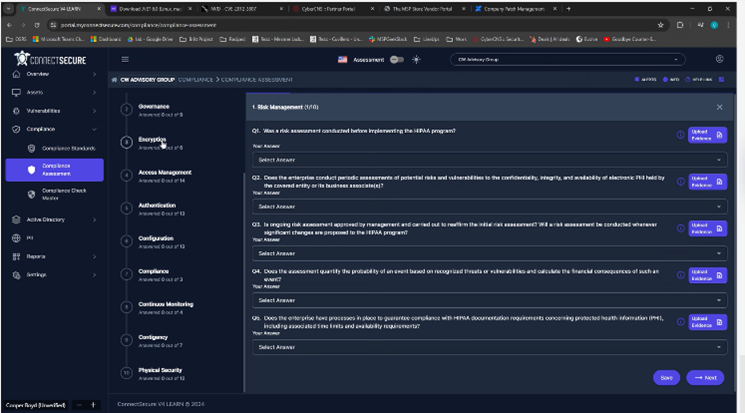Upload evidence for Q2
This screenshot has height=413, width=745.
coord(707,182)
